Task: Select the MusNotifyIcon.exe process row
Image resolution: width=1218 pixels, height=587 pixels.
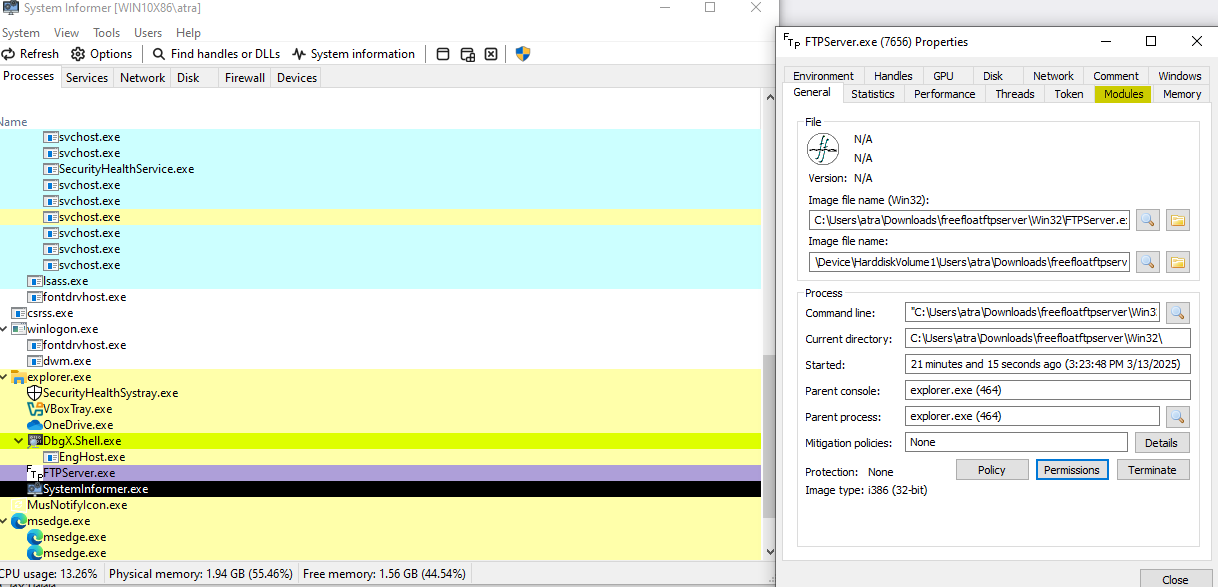Action: 380,505
